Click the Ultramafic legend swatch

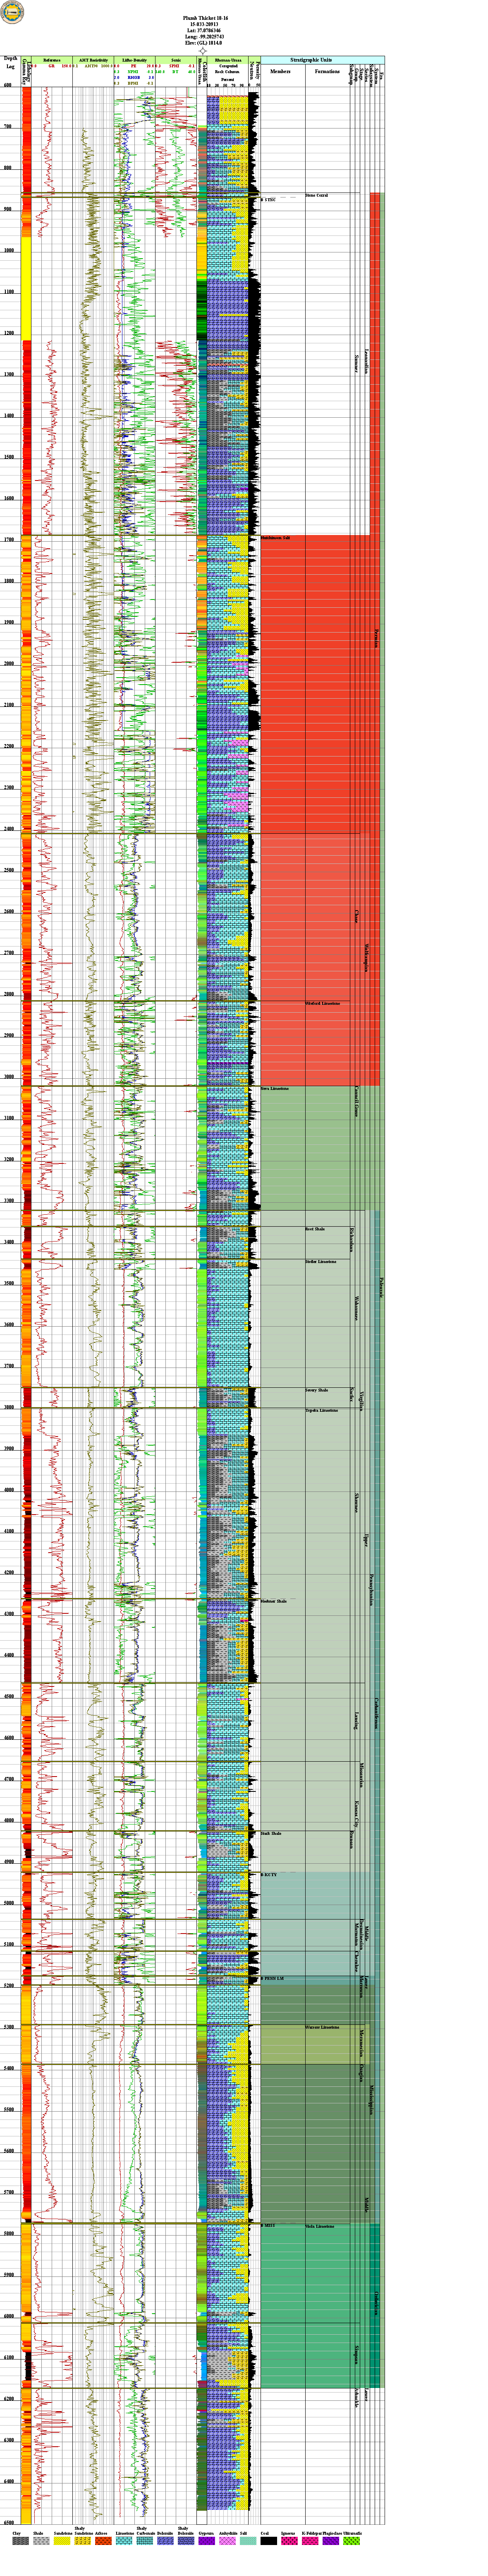click(351, 2540)
